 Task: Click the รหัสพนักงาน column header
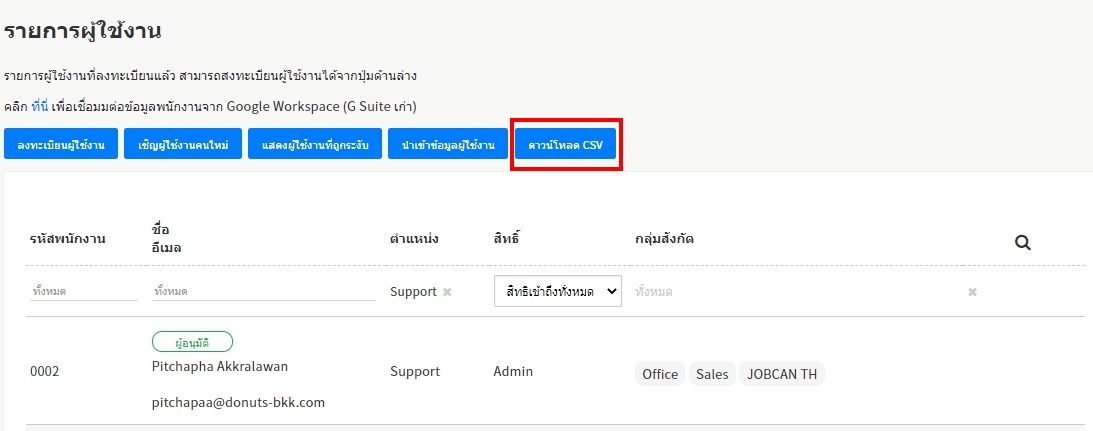point(68,239)
